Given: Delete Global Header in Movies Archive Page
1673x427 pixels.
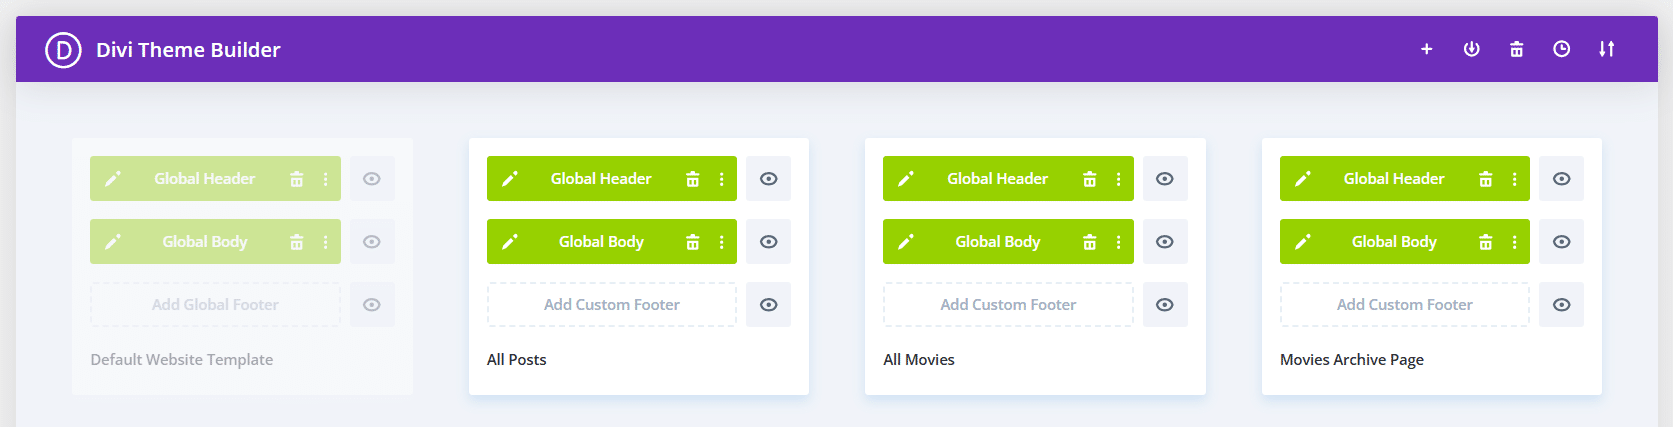Looking at the screenshot, I should pos(1486,179).
